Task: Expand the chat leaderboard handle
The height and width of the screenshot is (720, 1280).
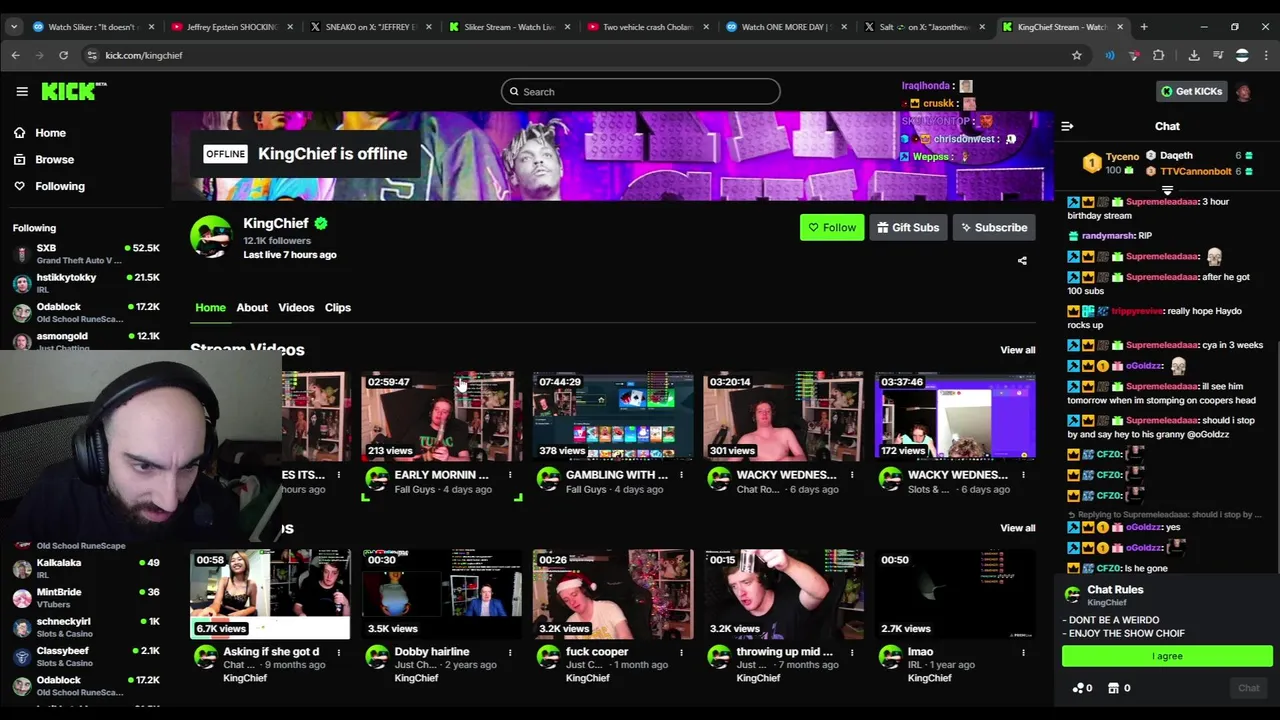Action: coord(1167,190)
